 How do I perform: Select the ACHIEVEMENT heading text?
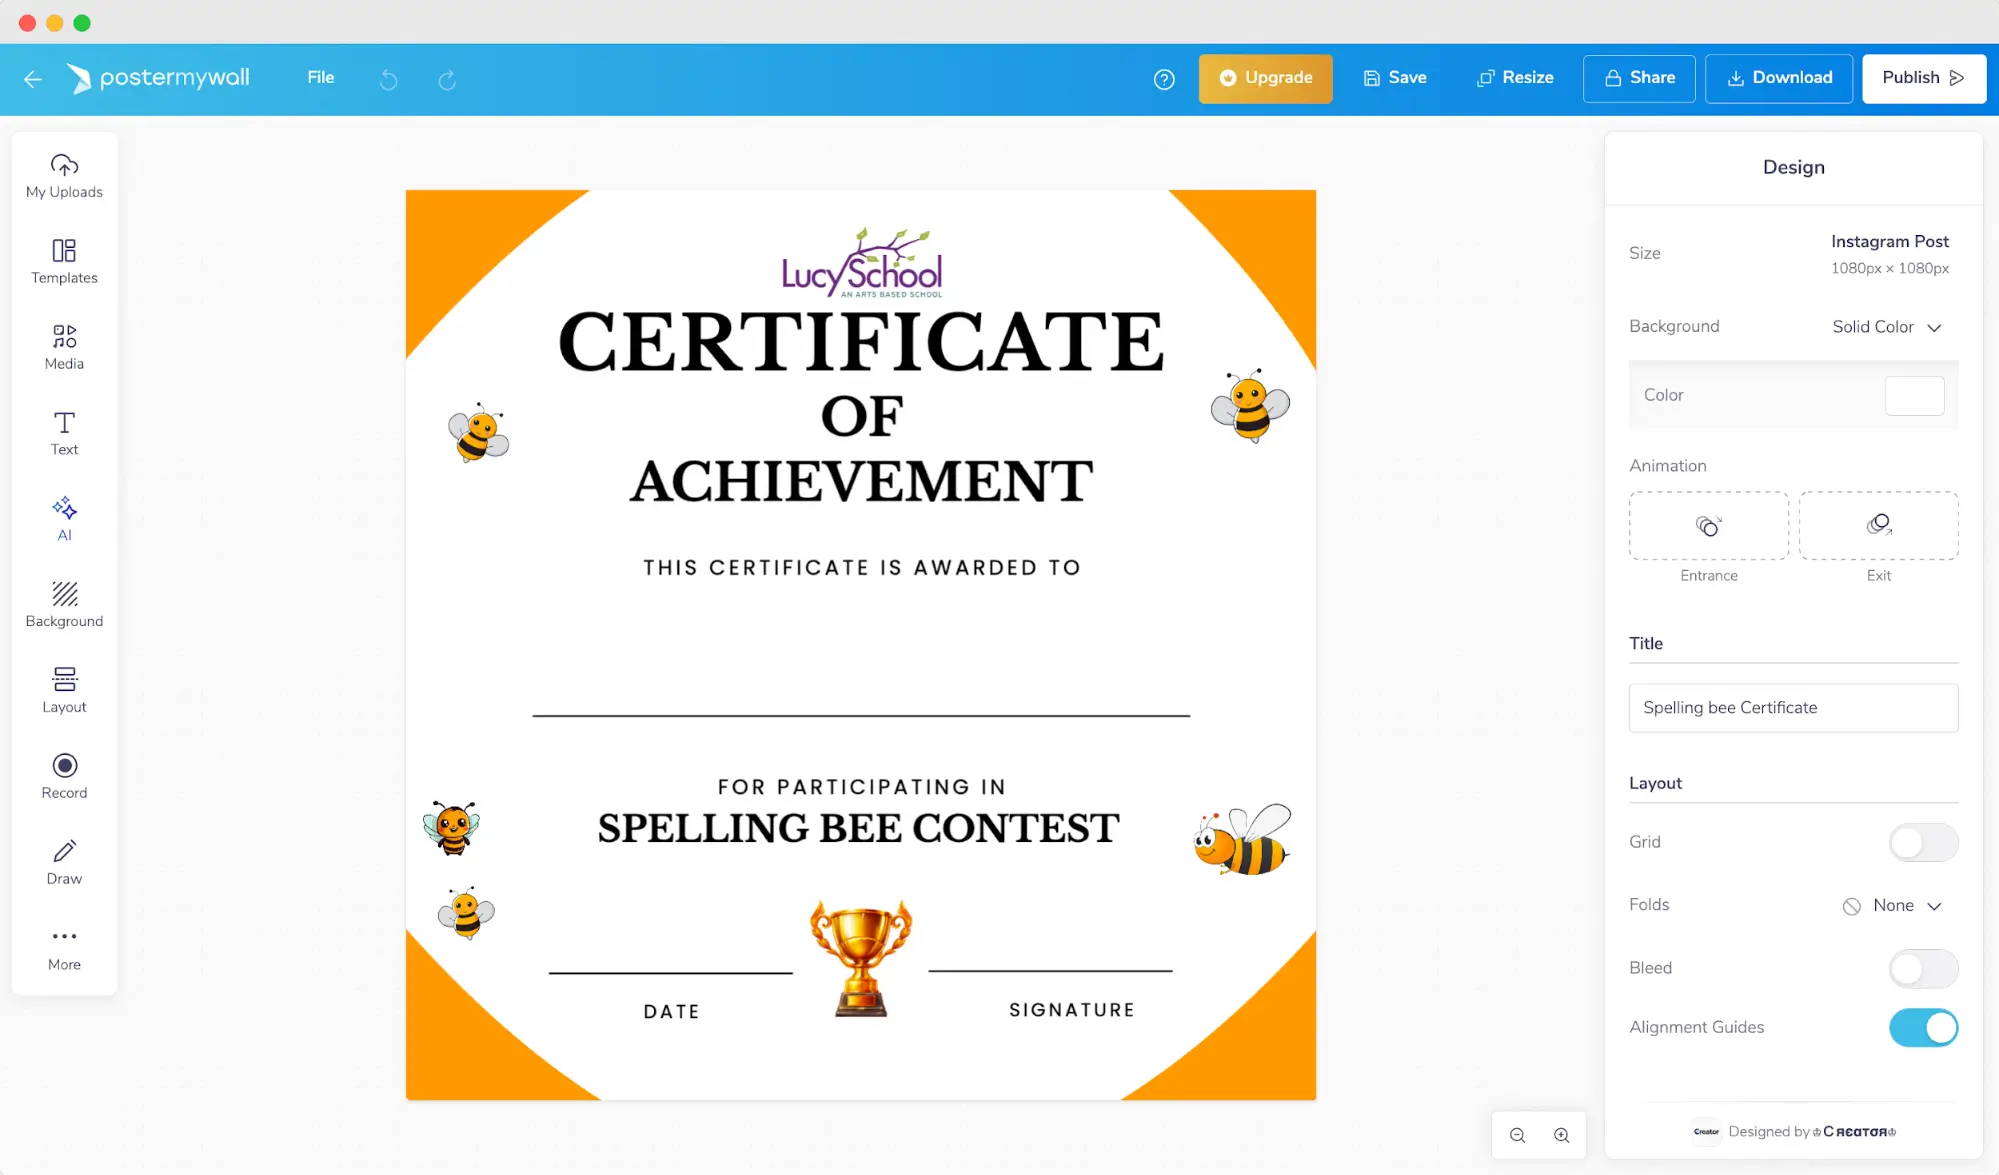point(861,481)
